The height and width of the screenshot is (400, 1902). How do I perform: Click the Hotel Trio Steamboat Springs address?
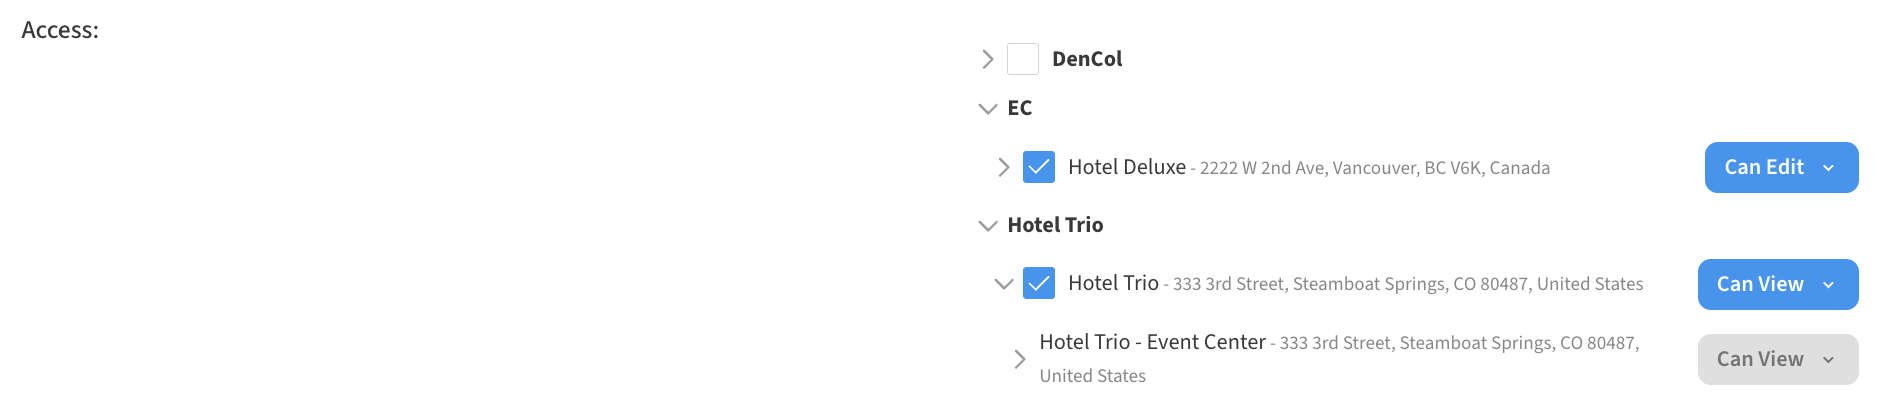point(1408,284)
